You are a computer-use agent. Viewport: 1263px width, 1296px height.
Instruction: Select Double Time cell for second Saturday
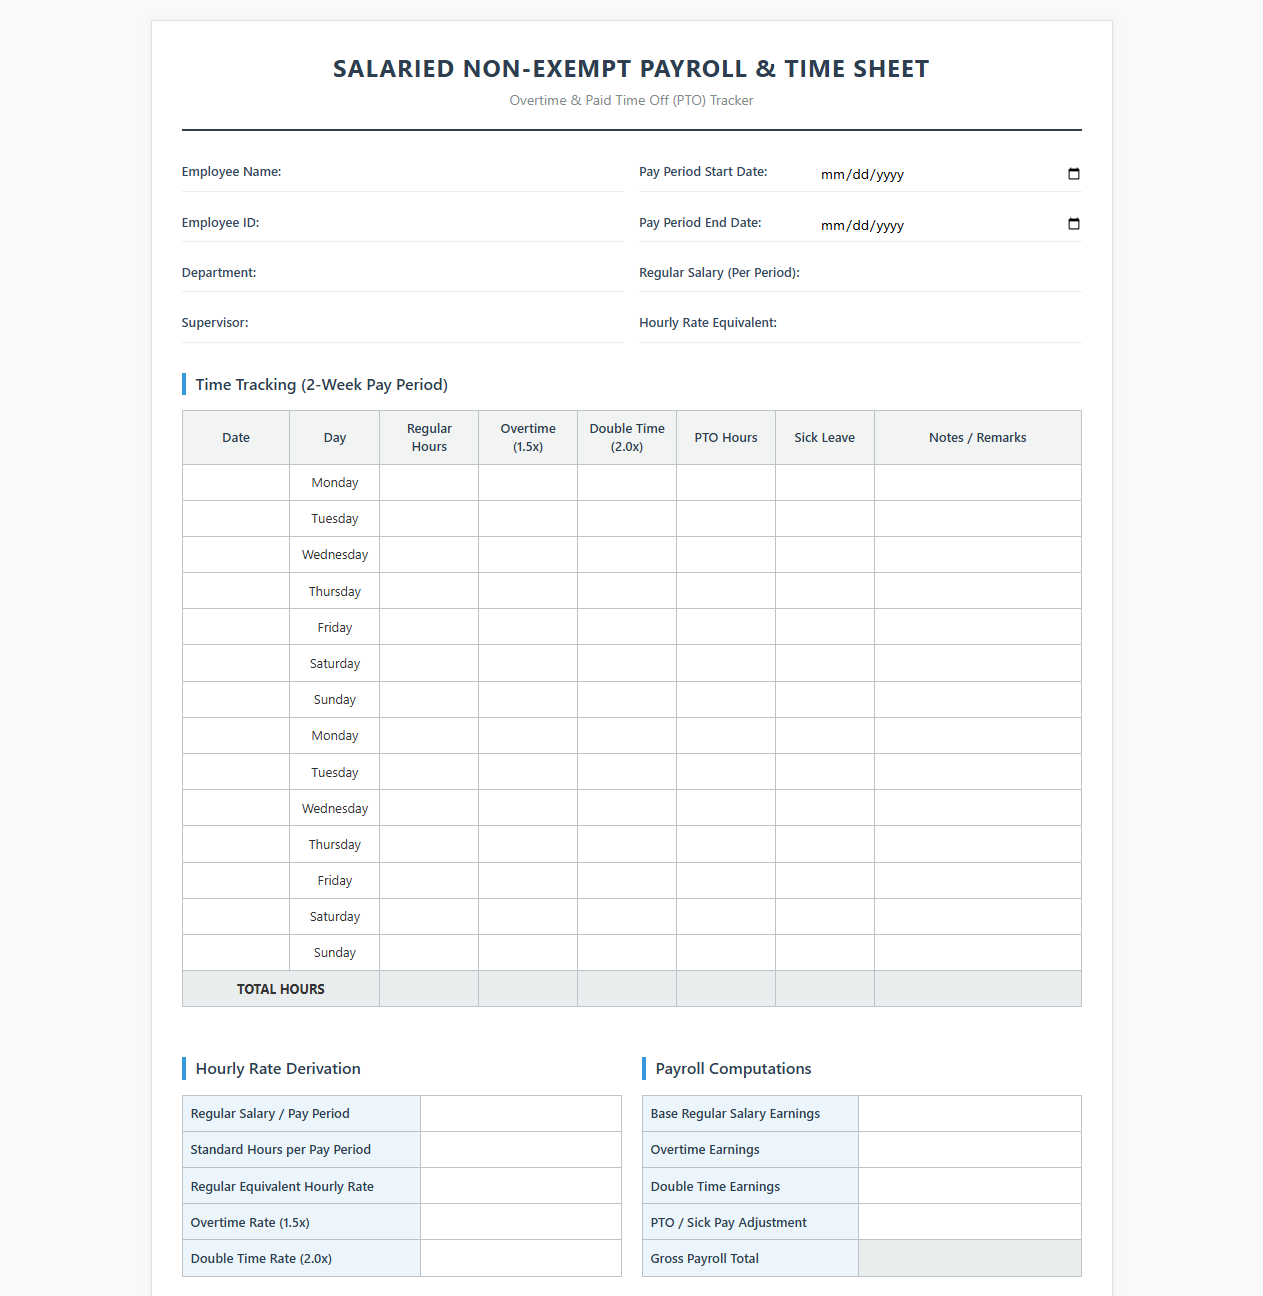(x=627, y=917)
